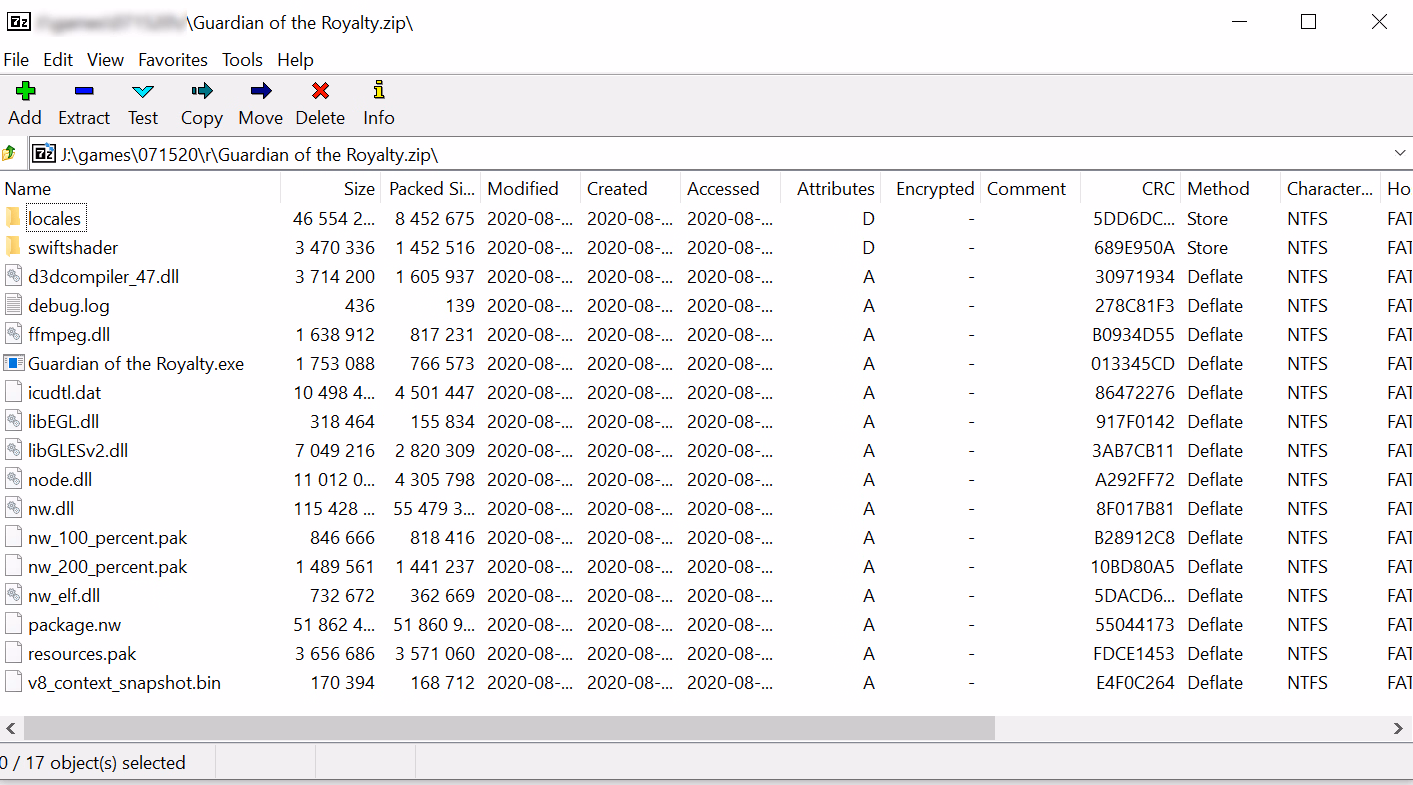Screen dimensions: 1413x785
Task: Click the address bar path field
Action: pyautogui.click(x=720, y=154)
